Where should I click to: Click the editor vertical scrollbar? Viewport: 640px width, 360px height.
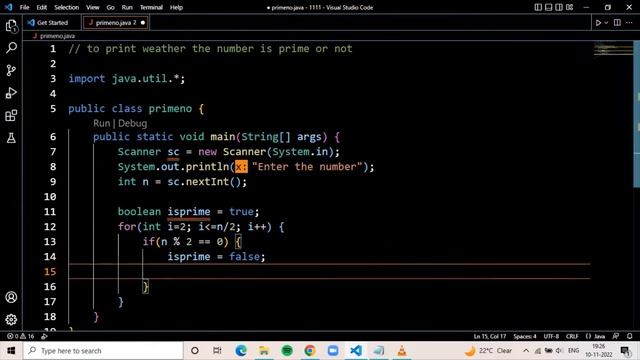[x=636, y=114]
